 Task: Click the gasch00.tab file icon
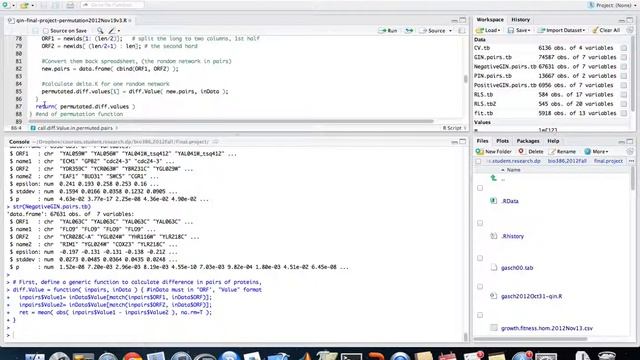(x=494, y=268)
